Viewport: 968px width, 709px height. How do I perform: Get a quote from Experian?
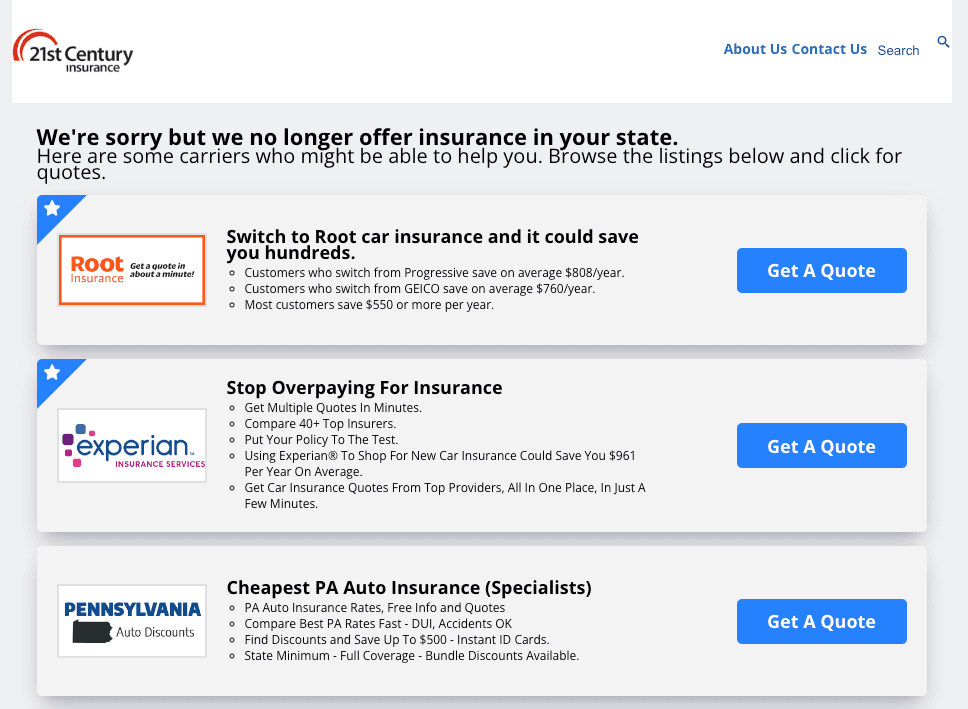(x=822, y=446)
